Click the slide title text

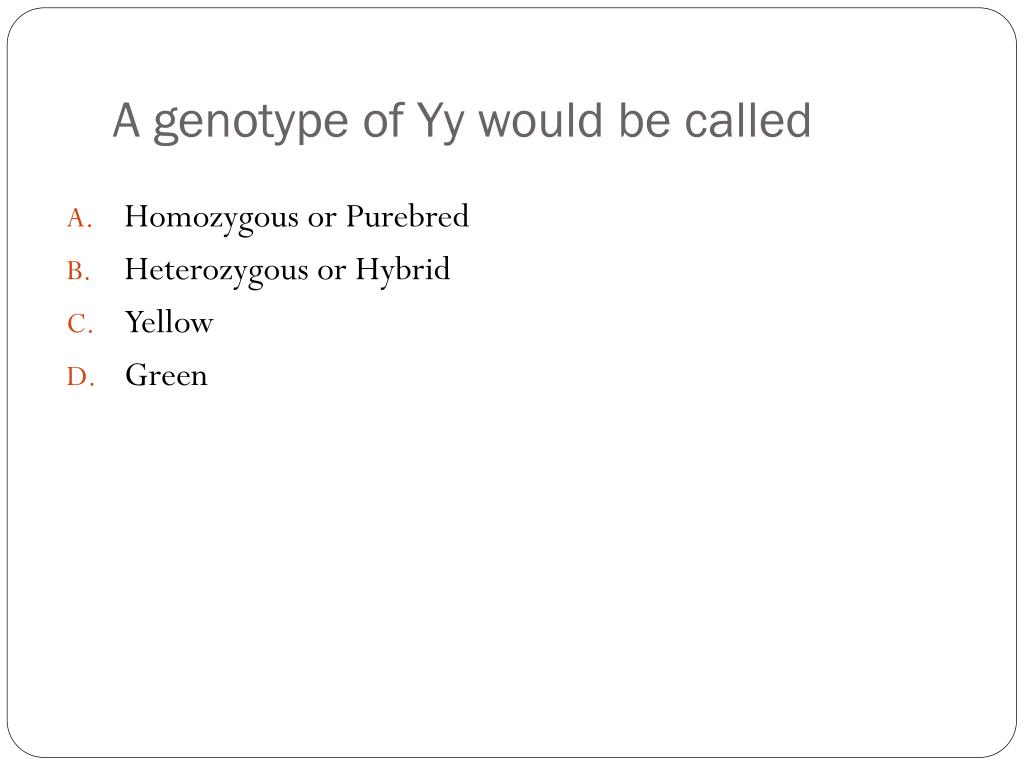coord(462,122)
